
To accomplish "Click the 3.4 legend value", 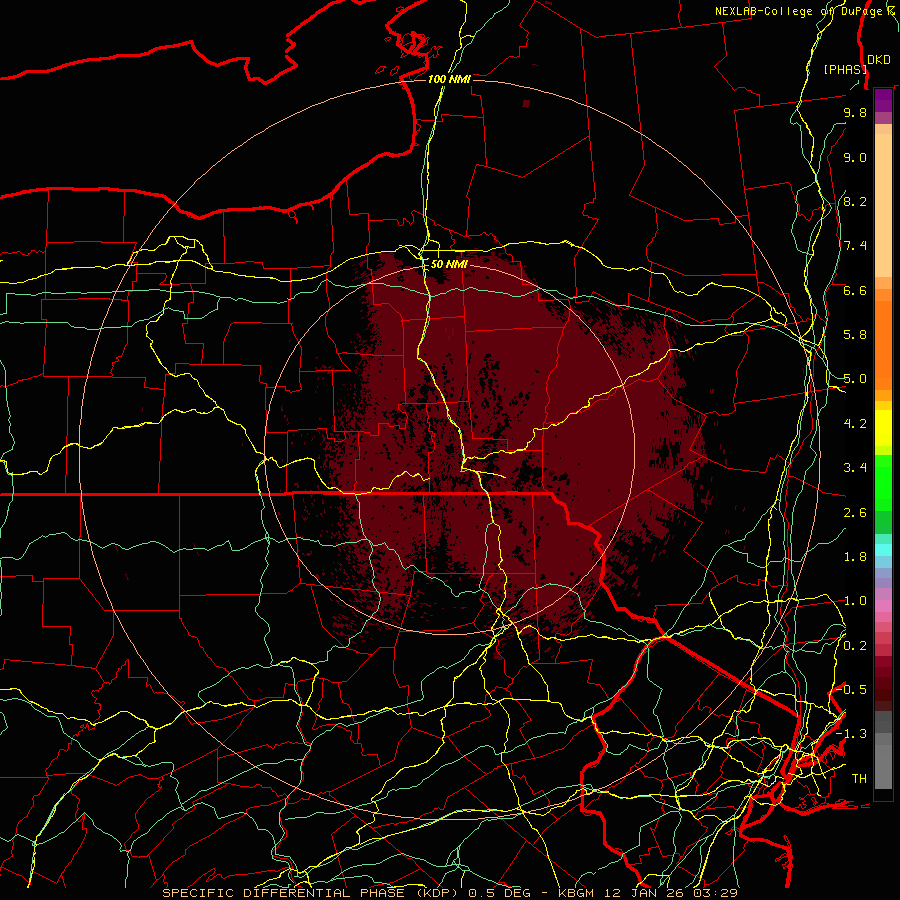I will tap(855, 468).
